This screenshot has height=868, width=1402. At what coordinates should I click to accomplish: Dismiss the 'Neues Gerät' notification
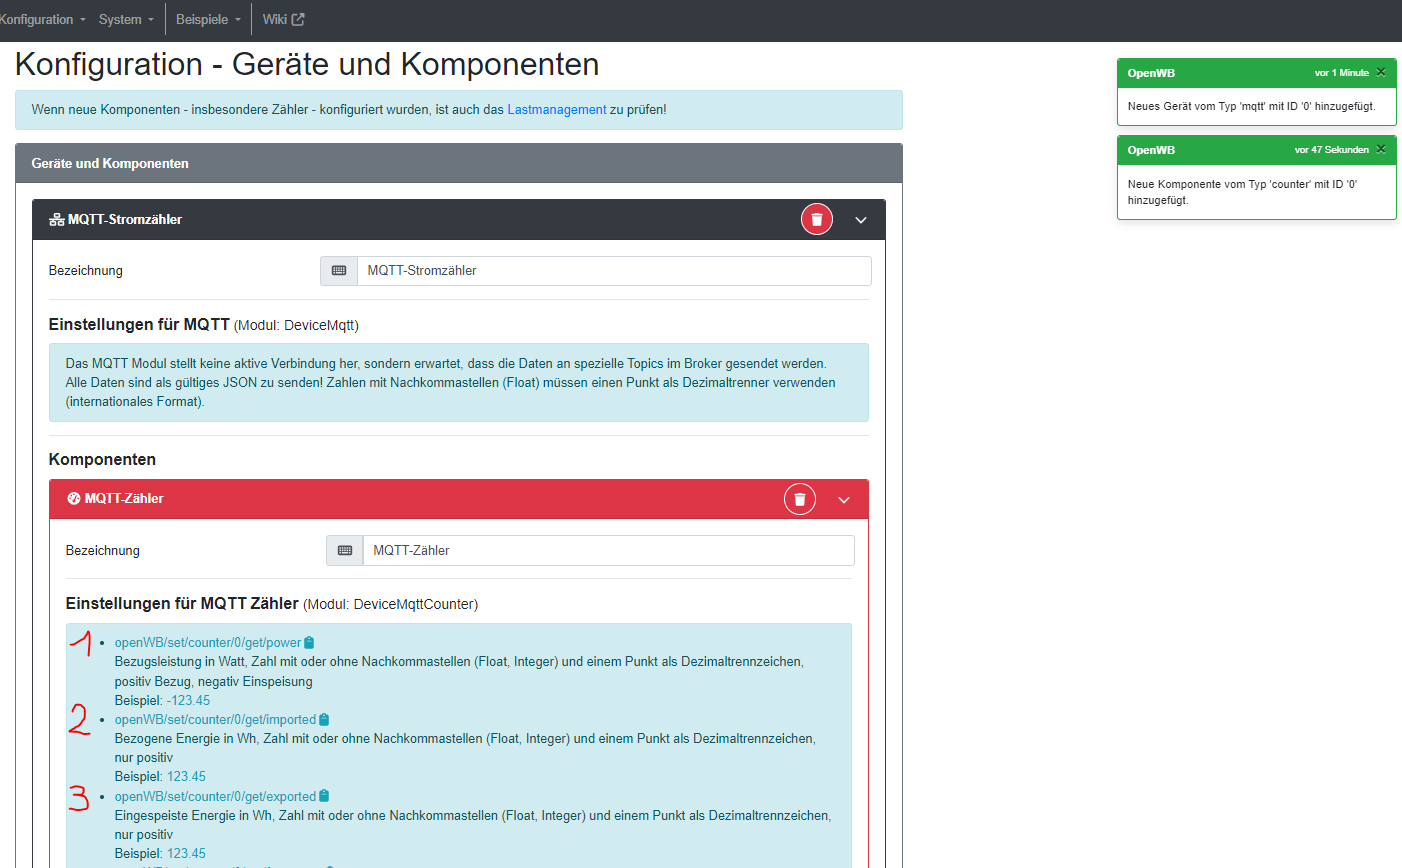coord(1381,72)
